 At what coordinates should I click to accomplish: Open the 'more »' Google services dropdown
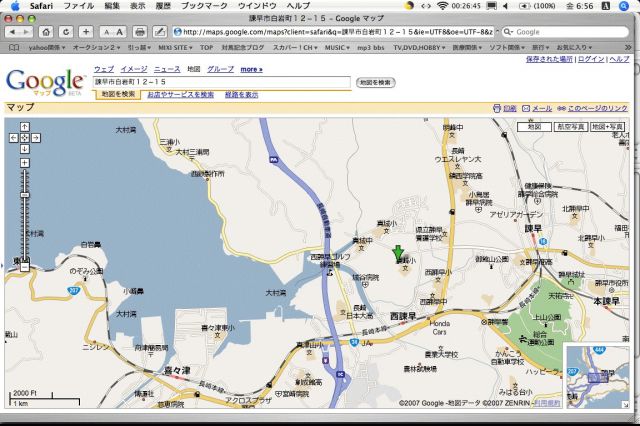tap(251, 69)
